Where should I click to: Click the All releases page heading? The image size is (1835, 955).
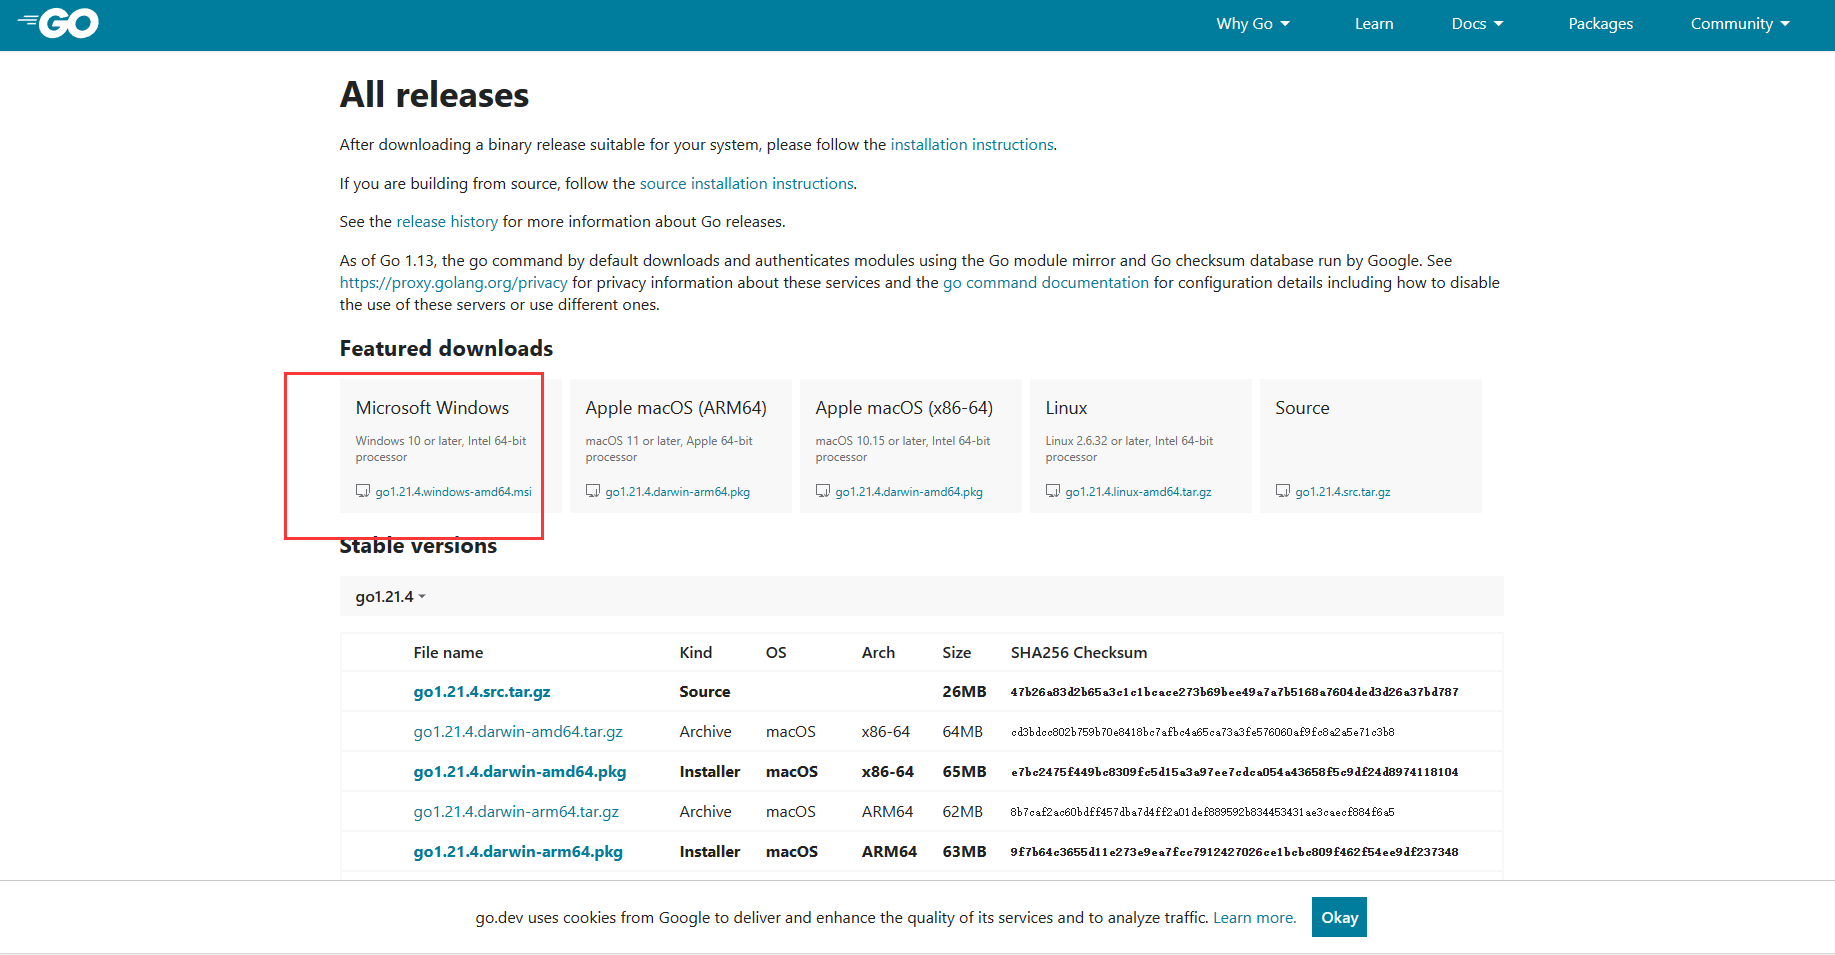point(434,95)
